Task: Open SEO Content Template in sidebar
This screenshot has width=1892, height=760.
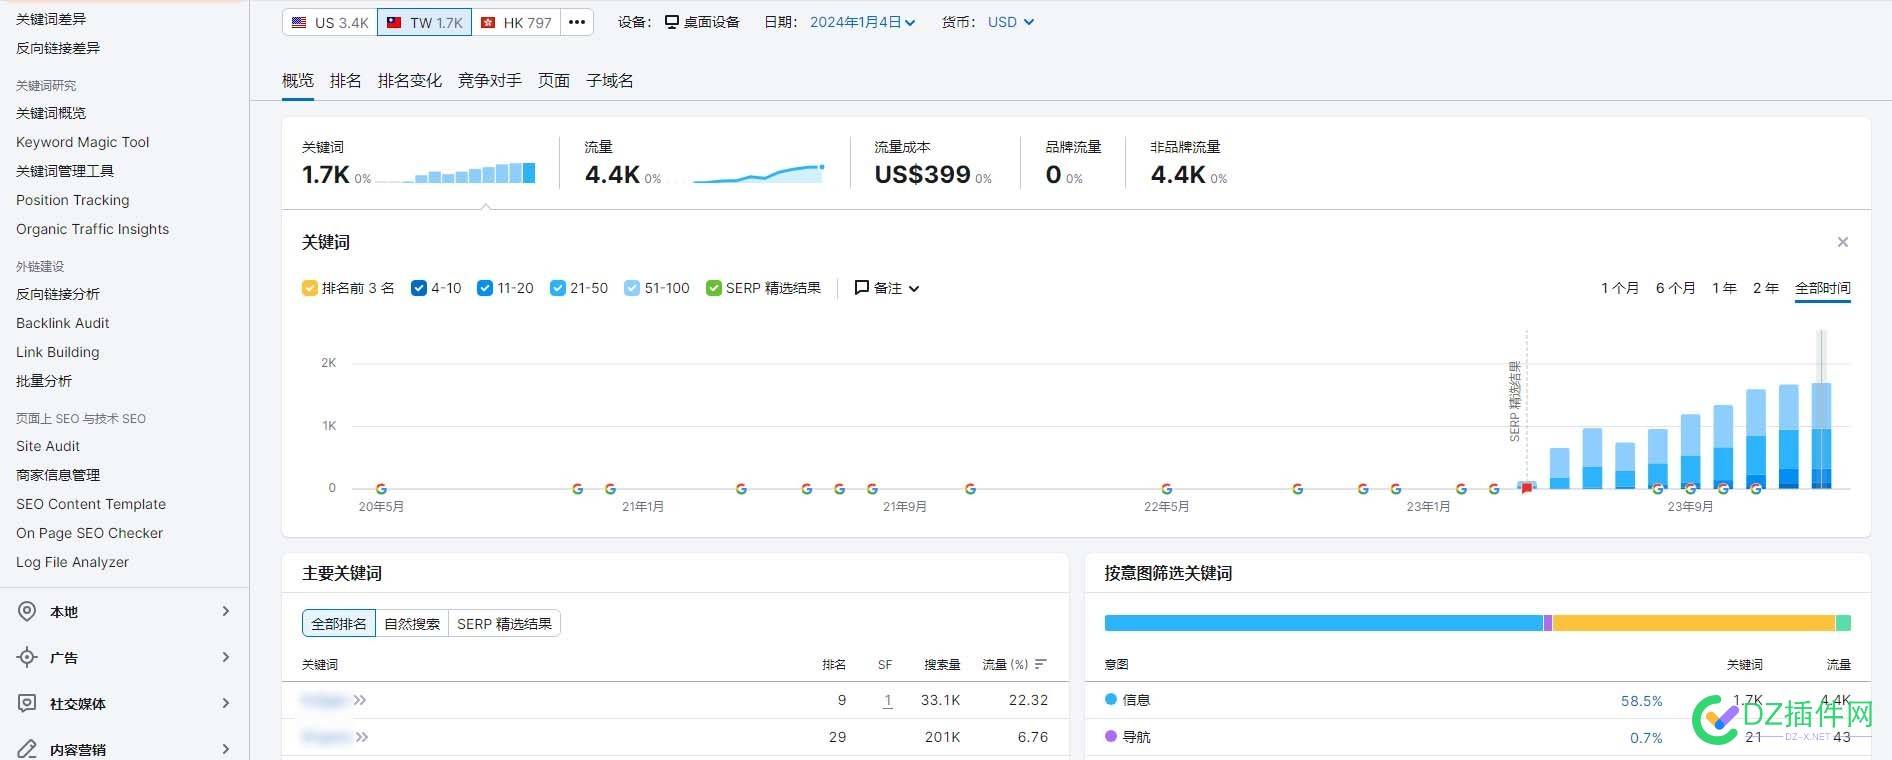Action: pyautogui.click(x=91, y=504)
